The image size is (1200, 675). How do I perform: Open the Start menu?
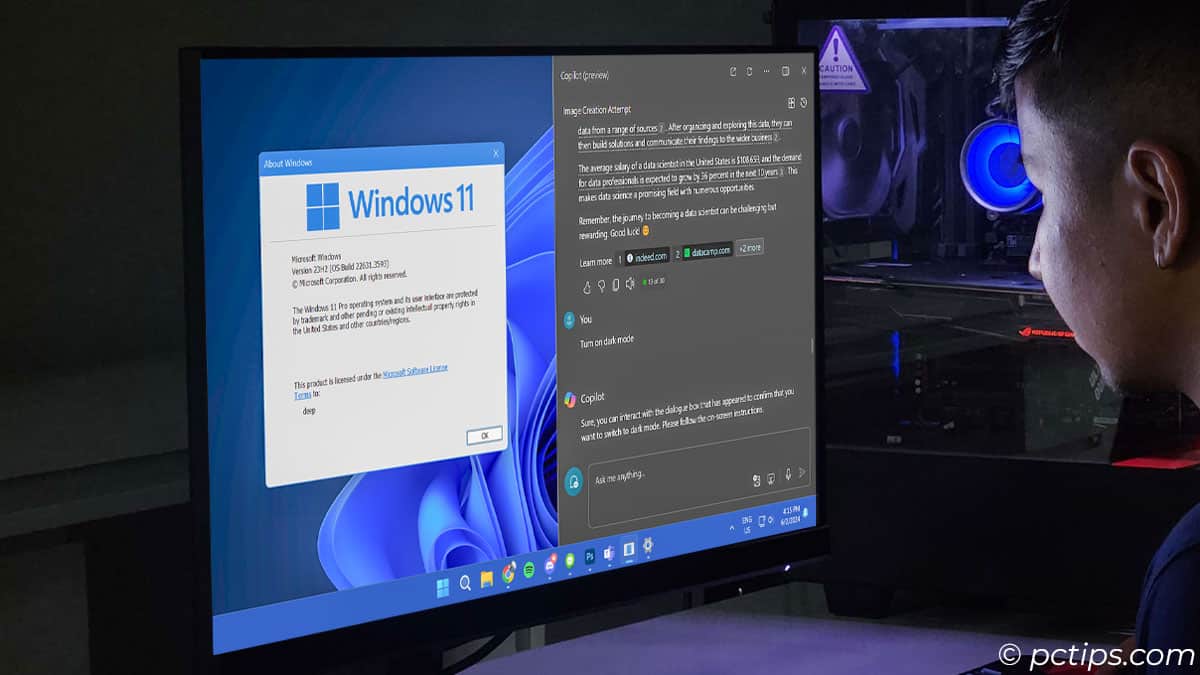click(441, 583)
